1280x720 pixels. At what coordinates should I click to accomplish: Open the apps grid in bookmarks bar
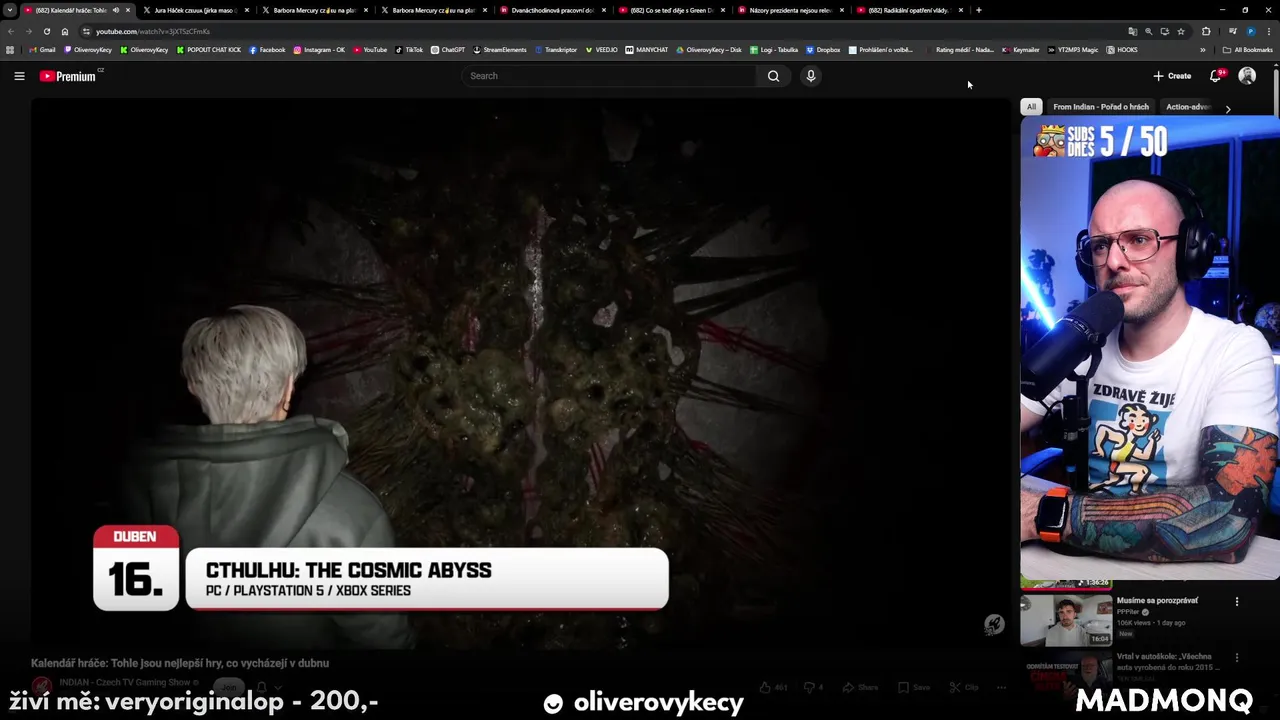tap(10, 50)
